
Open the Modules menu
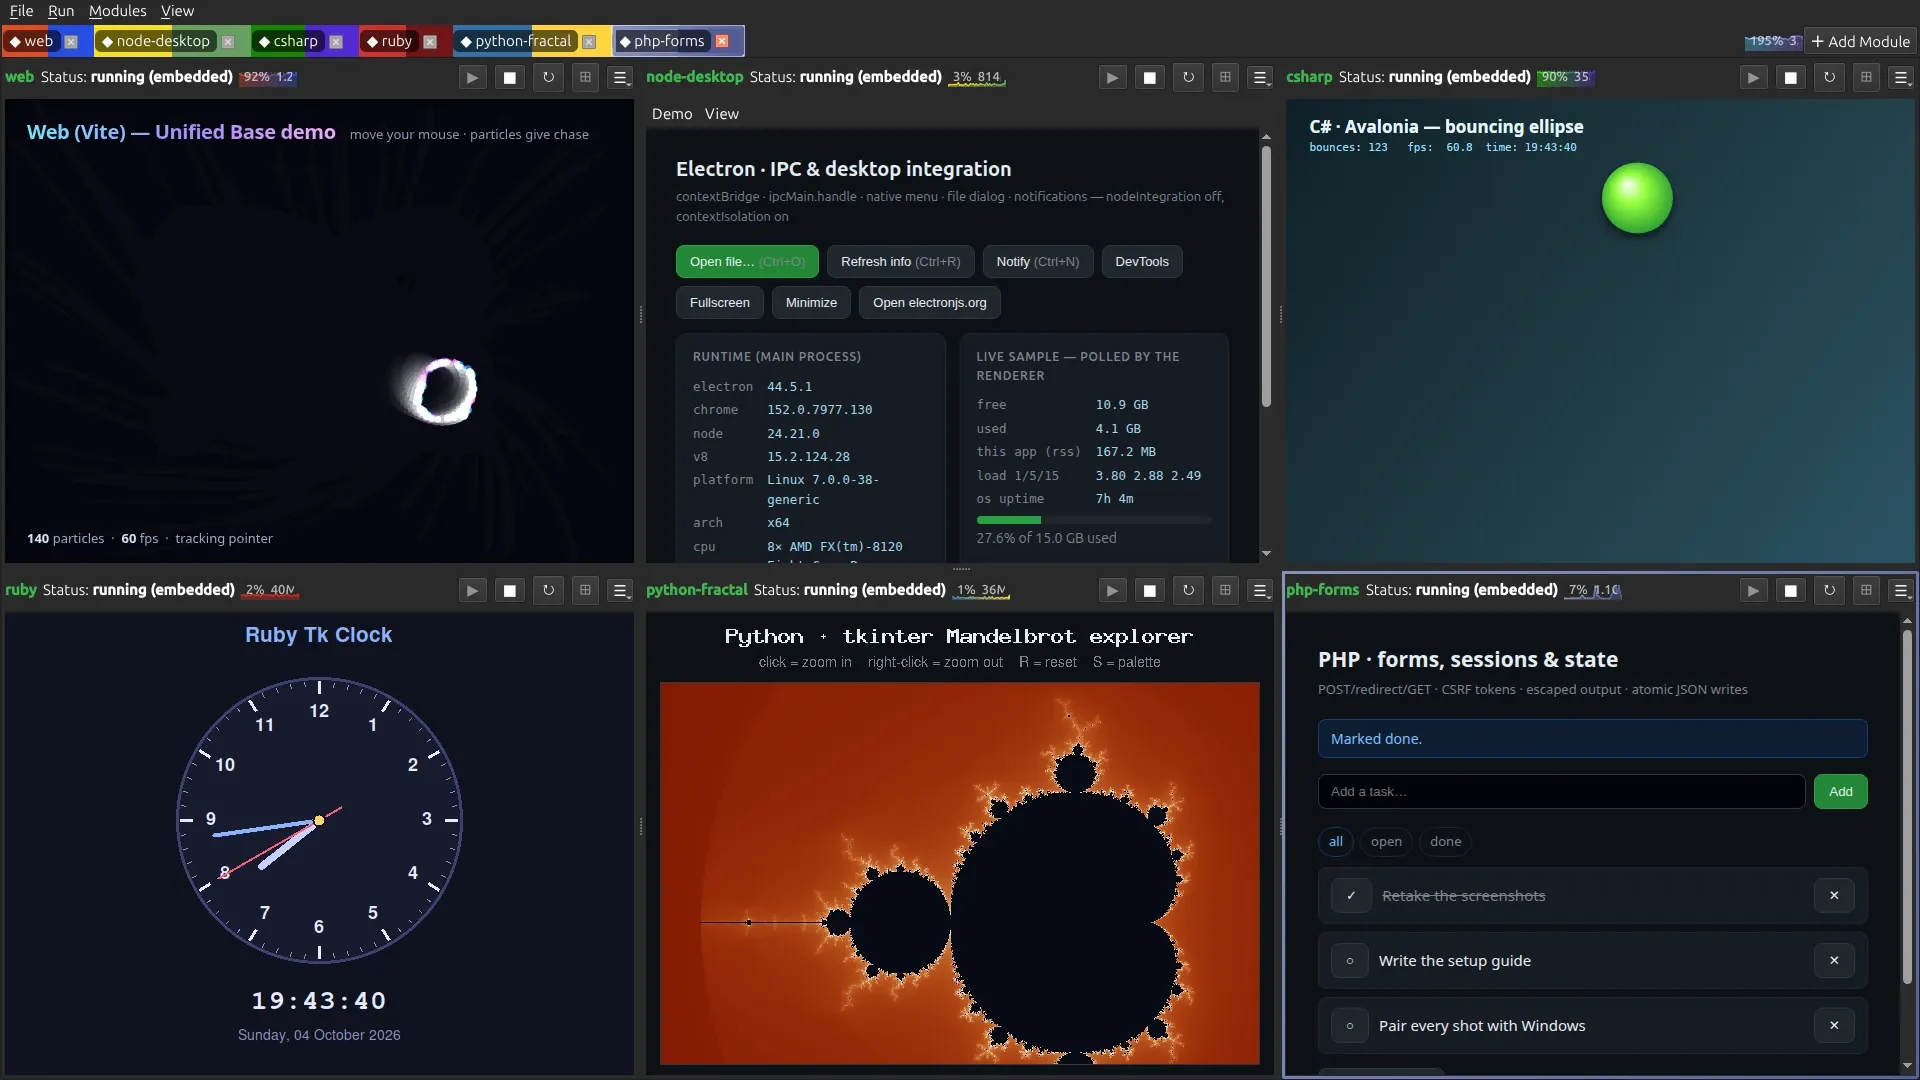[x=117, y=11]
